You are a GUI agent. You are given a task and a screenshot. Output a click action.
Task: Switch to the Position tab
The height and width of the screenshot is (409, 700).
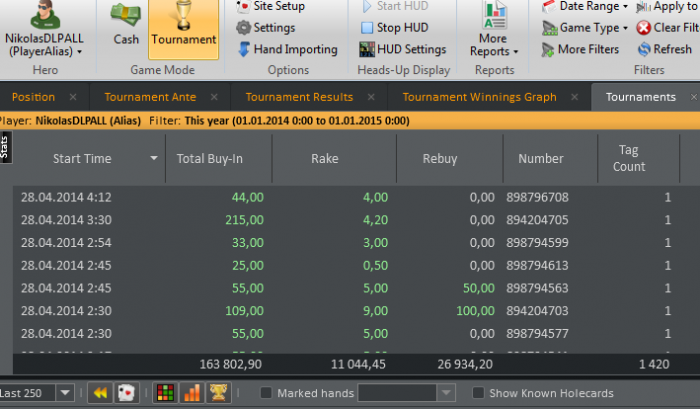pyautogui.click(x=33, y=97)
